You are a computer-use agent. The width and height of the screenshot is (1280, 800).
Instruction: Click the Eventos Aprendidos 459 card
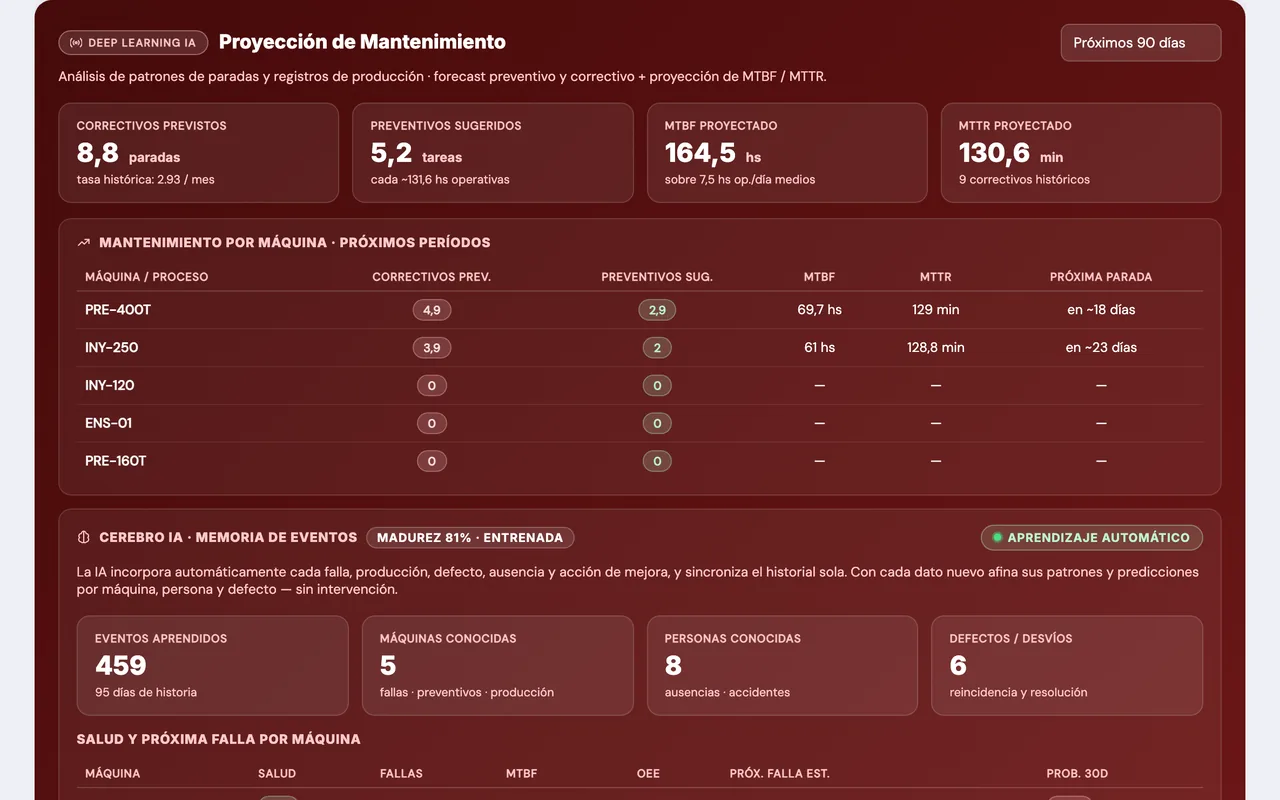click(213, 666)
